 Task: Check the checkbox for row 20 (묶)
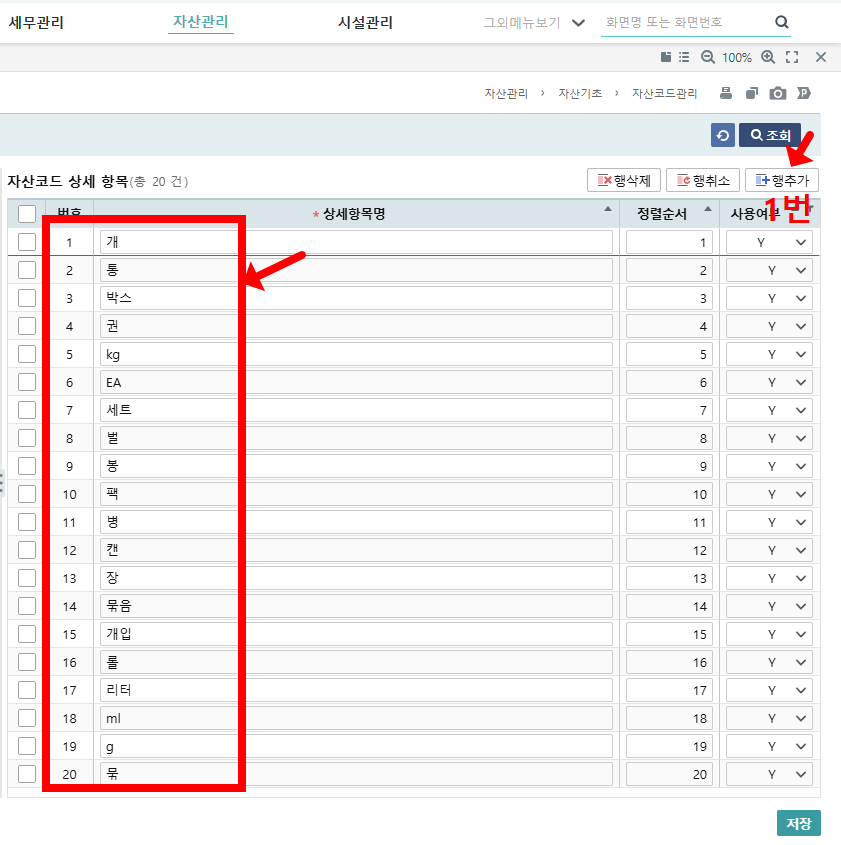click(x=27, y=774)
